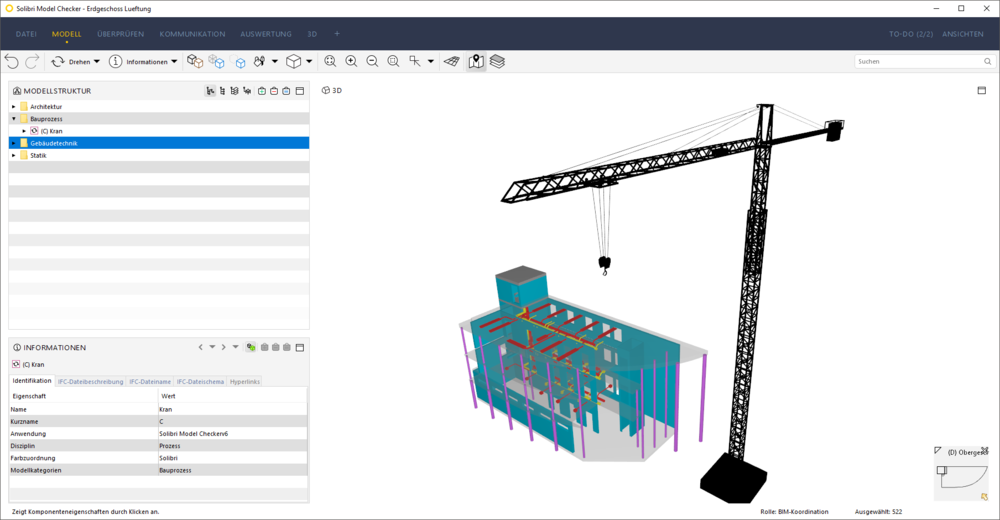Click the INFORMATIONEN panel back arrow
The height and width of the screenshot is (520, 1000).
(200, 347)
